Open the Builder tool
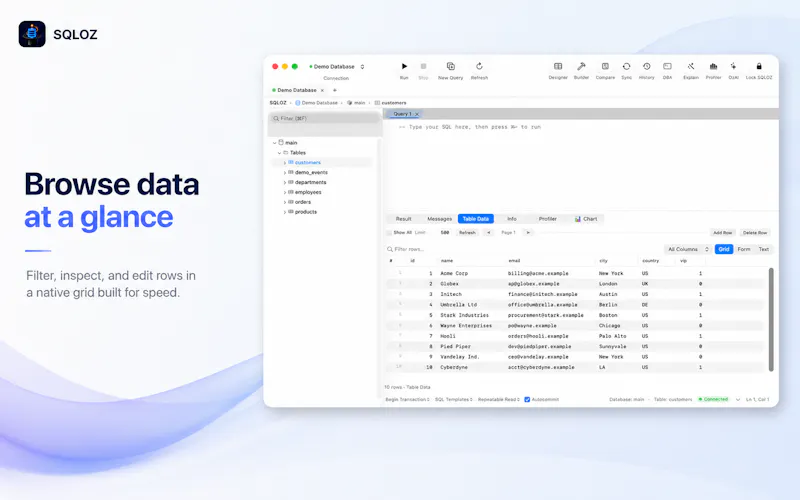 point(581,66)
